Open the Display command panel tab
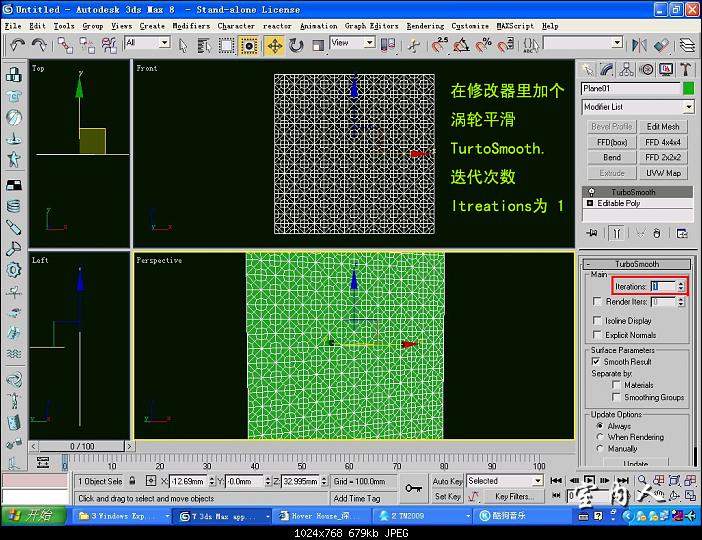The height and width of the screenshot is (540, 702). click(667, 69)
